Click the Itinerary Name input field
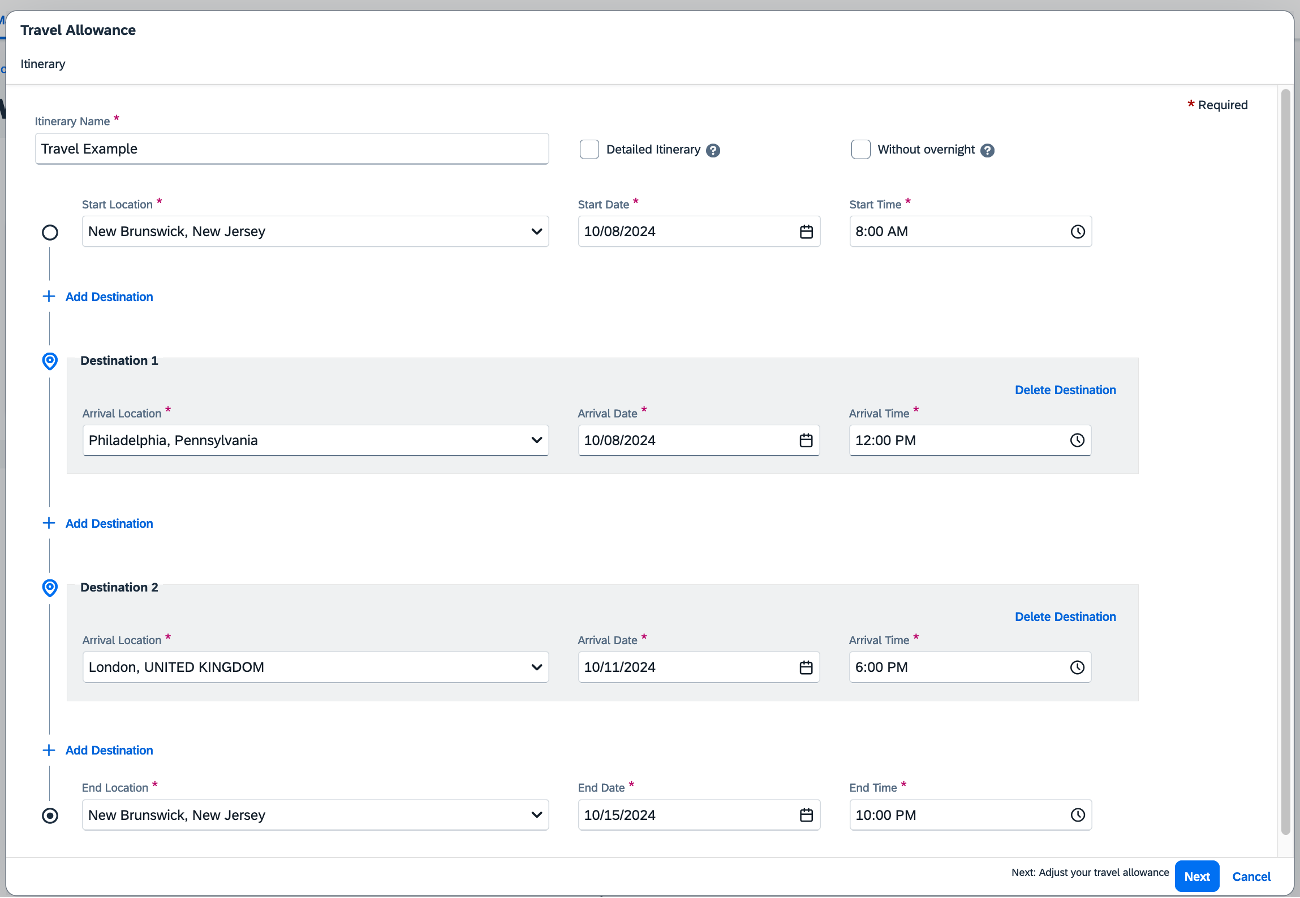Image resolution: width=1300 pixels, height=898 pixels. (x=292, y=149)
